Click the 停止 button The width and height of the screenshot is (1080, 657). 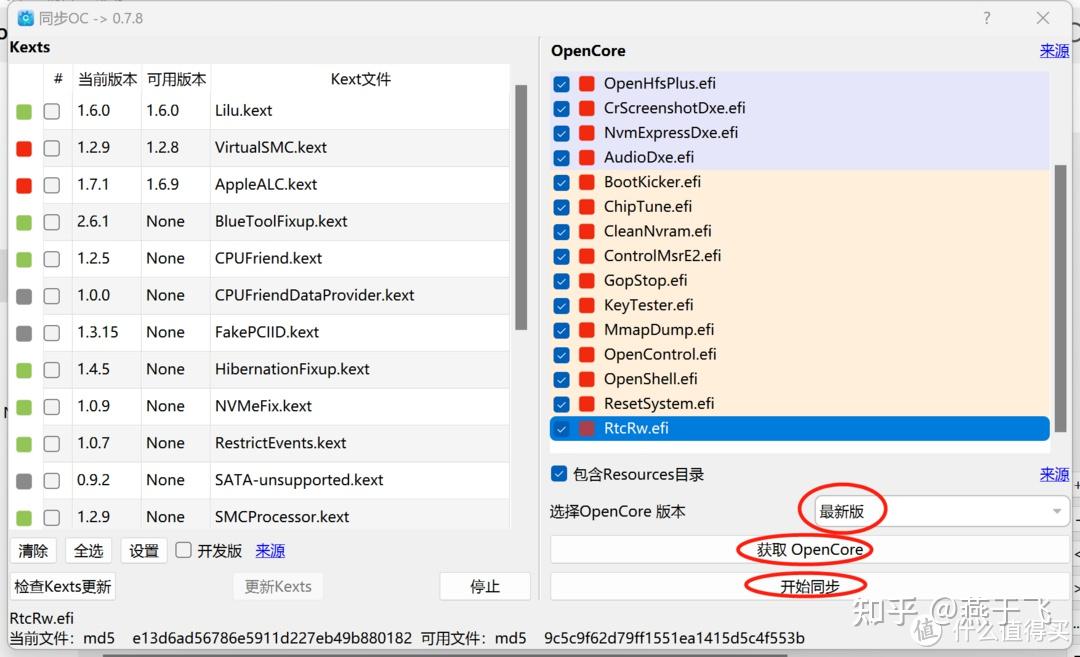tap(485, 587)
